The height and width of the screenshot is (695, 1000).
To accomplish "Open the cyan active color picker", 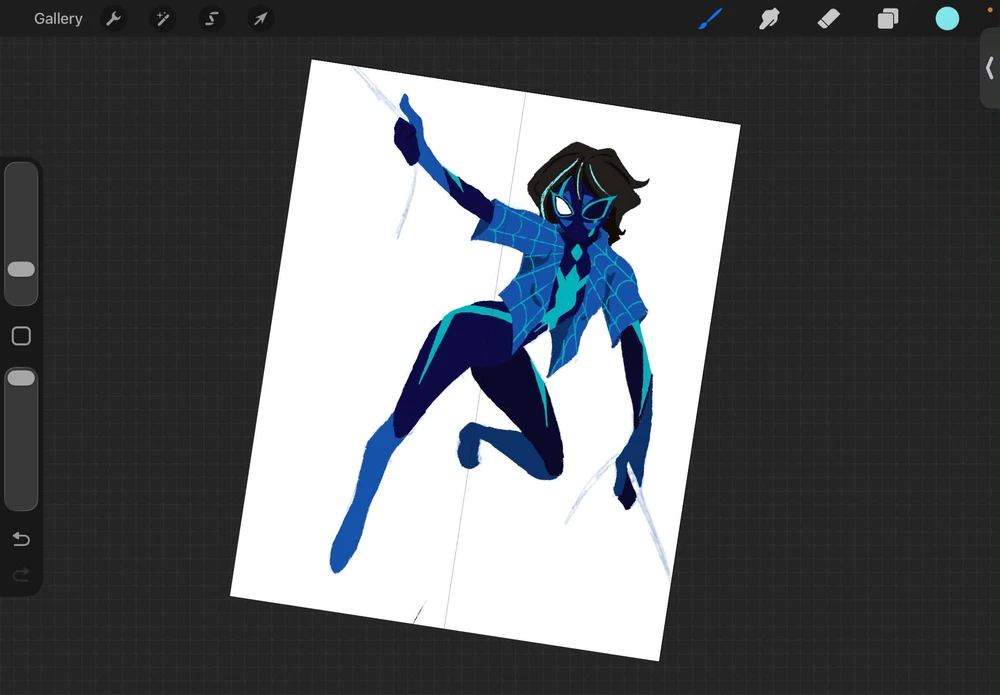I will 947,18.
